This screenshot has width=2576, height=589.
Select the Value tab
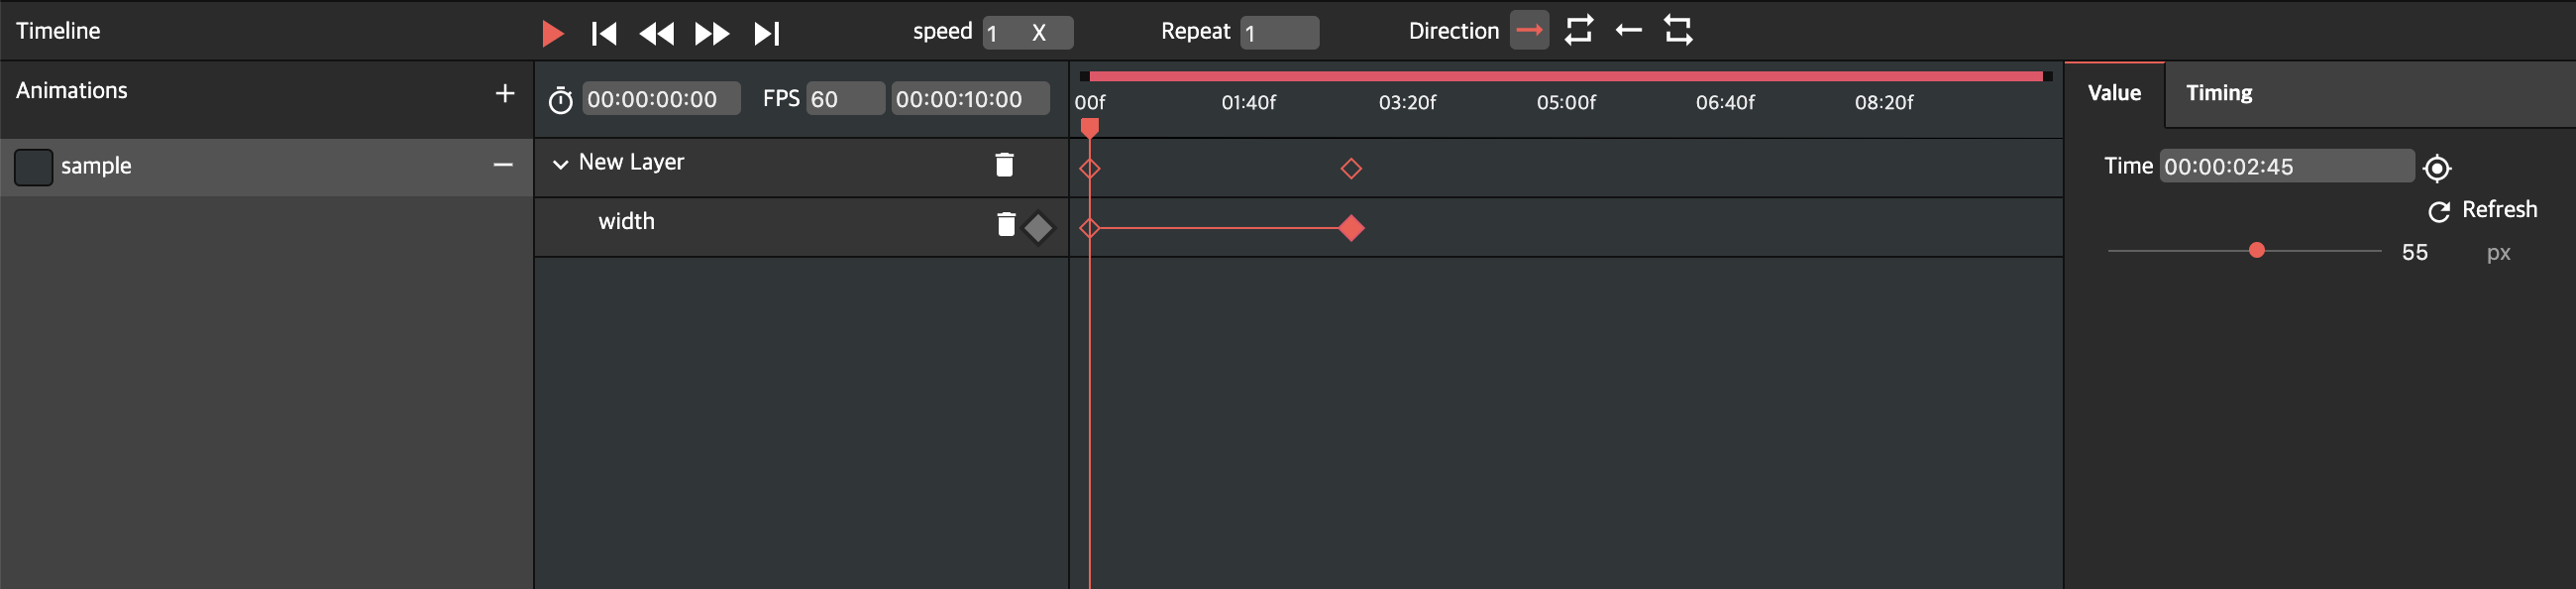click(2113, 93)
